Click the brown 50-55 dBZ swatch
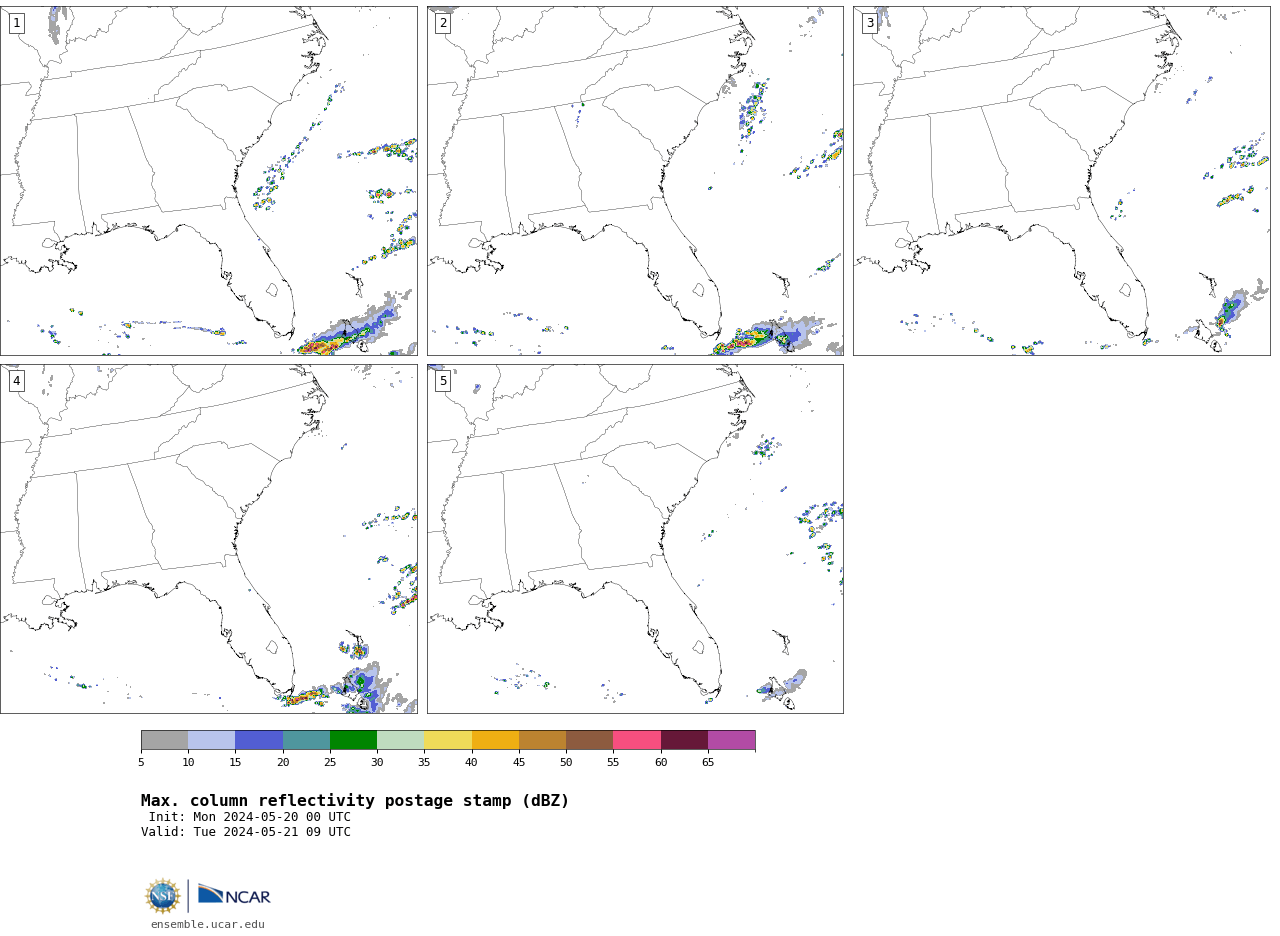 click(590, 740)
